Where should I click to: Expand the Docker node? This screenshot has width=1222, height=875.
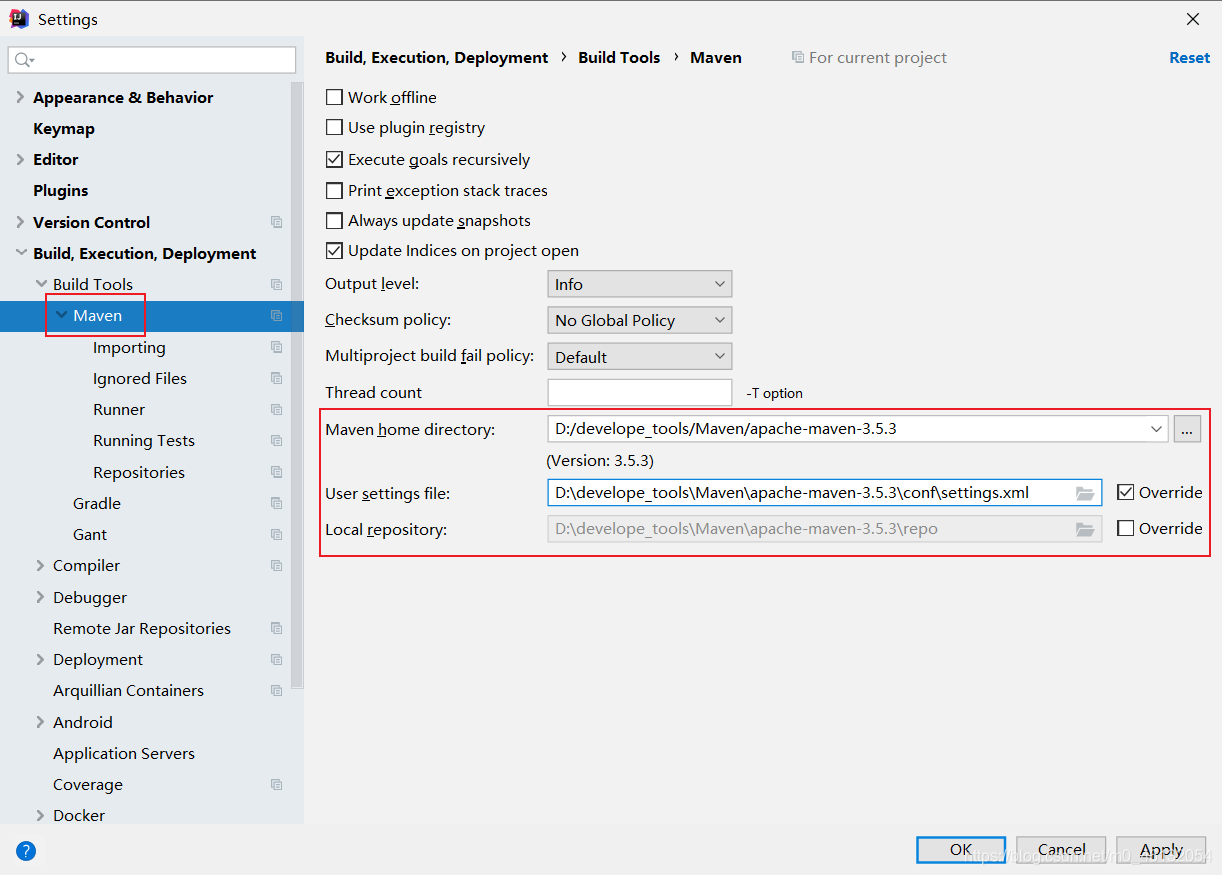click(41, 815)
